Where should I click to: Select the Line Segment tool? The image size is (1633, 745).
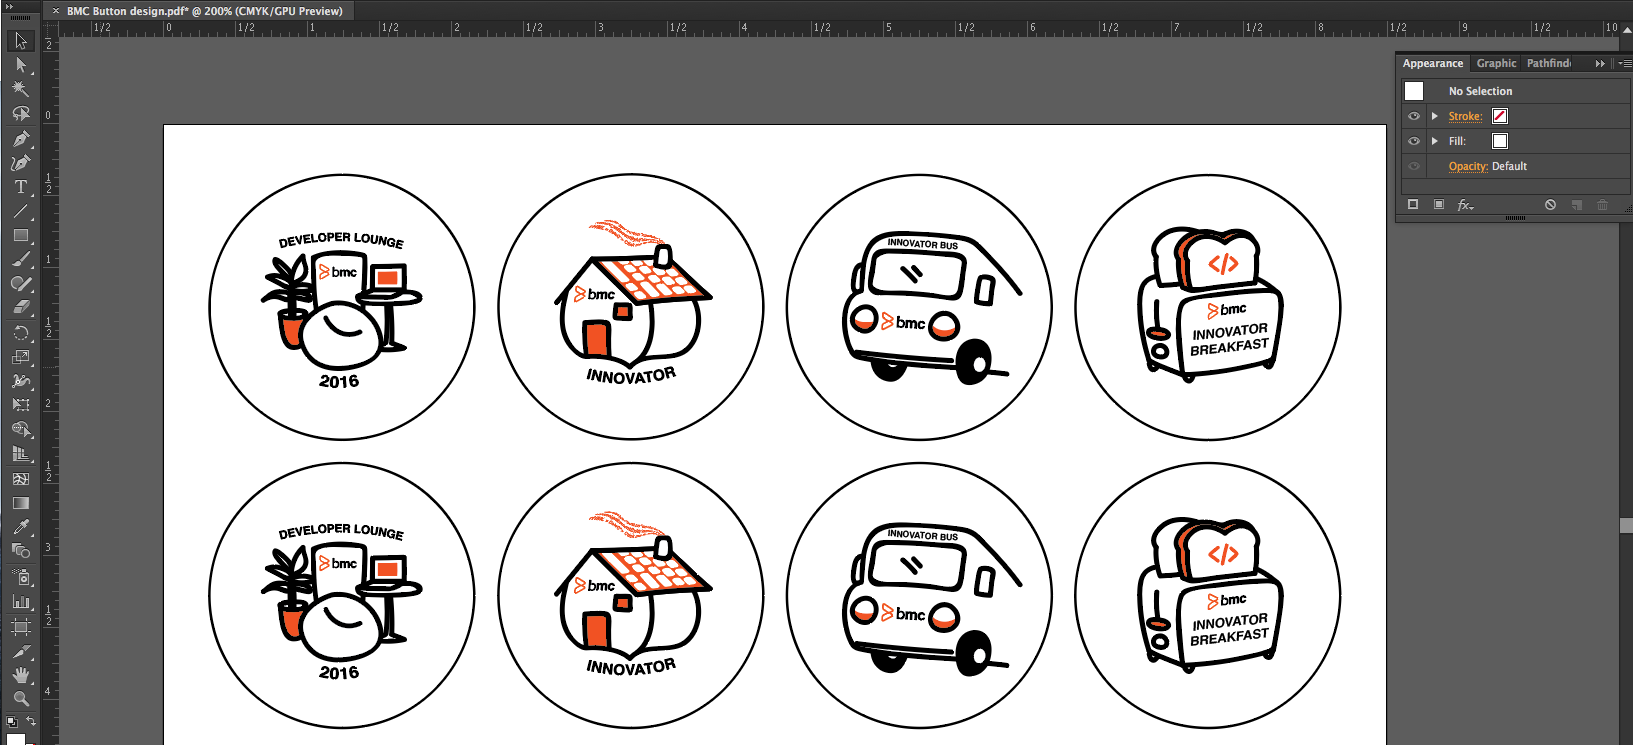pos(20,211)
